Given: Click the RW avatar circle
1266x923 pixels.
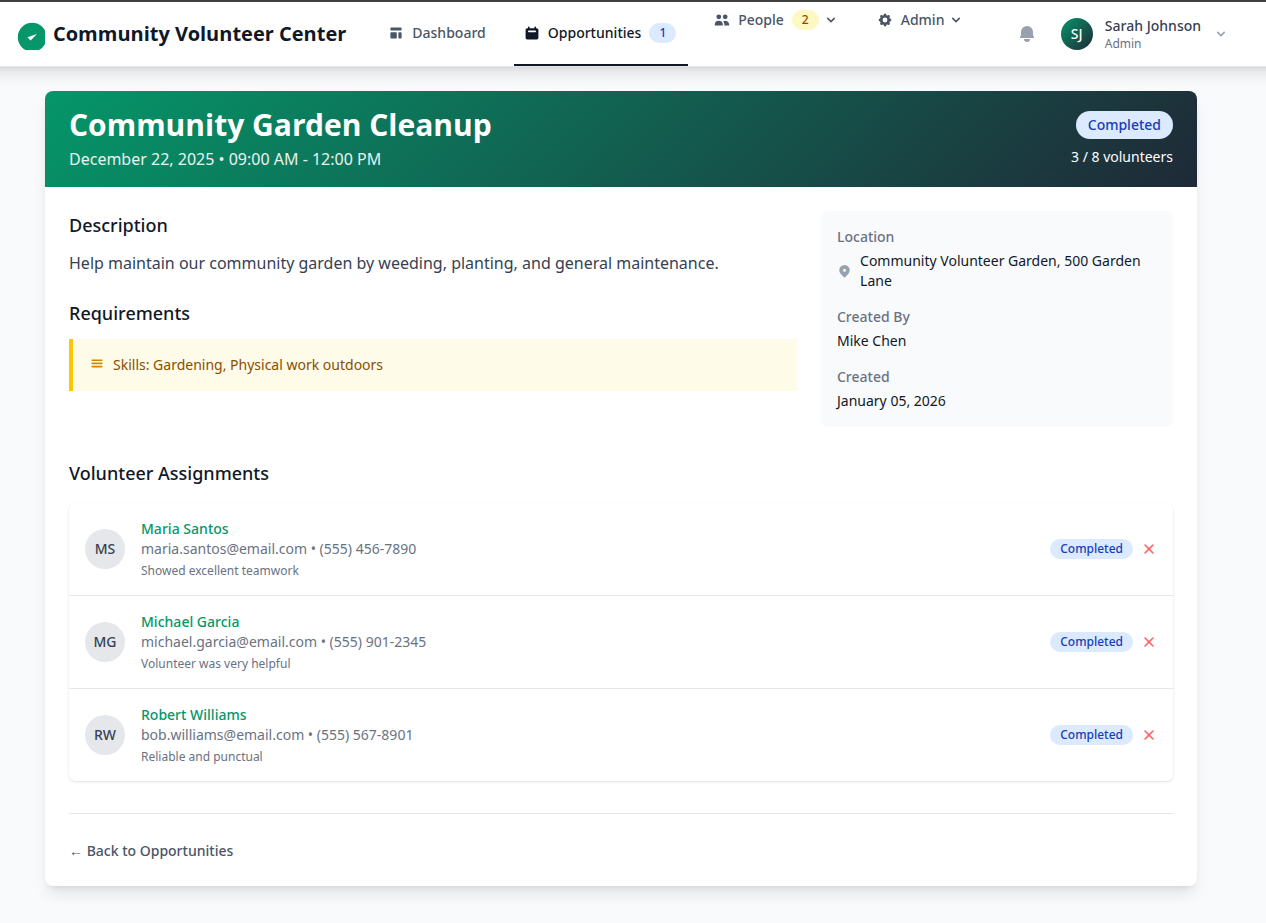Looking at the screenshot, I should [105, 735].
